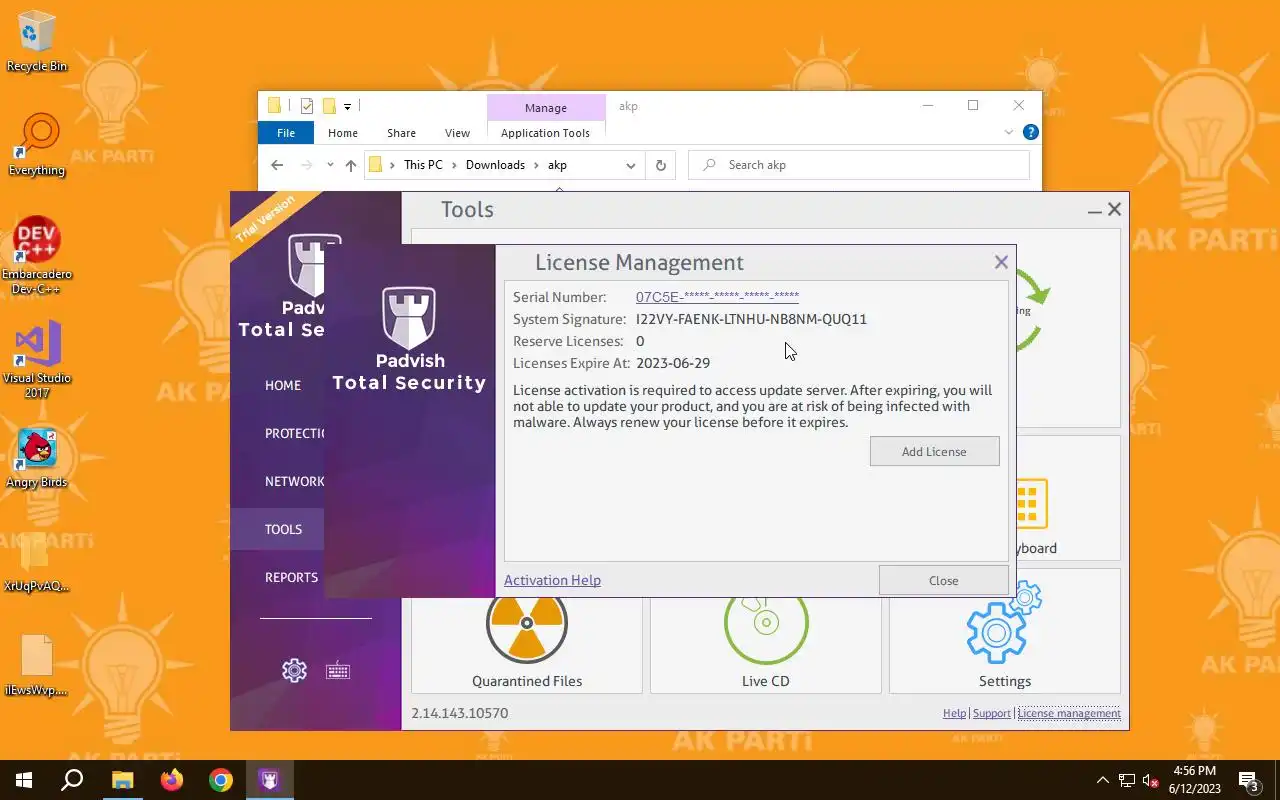The width and height of the screenshot is (1280, 800).
Task: Launch the Visual Studio 2017 desktop shortcut
Action: [37, 360]
